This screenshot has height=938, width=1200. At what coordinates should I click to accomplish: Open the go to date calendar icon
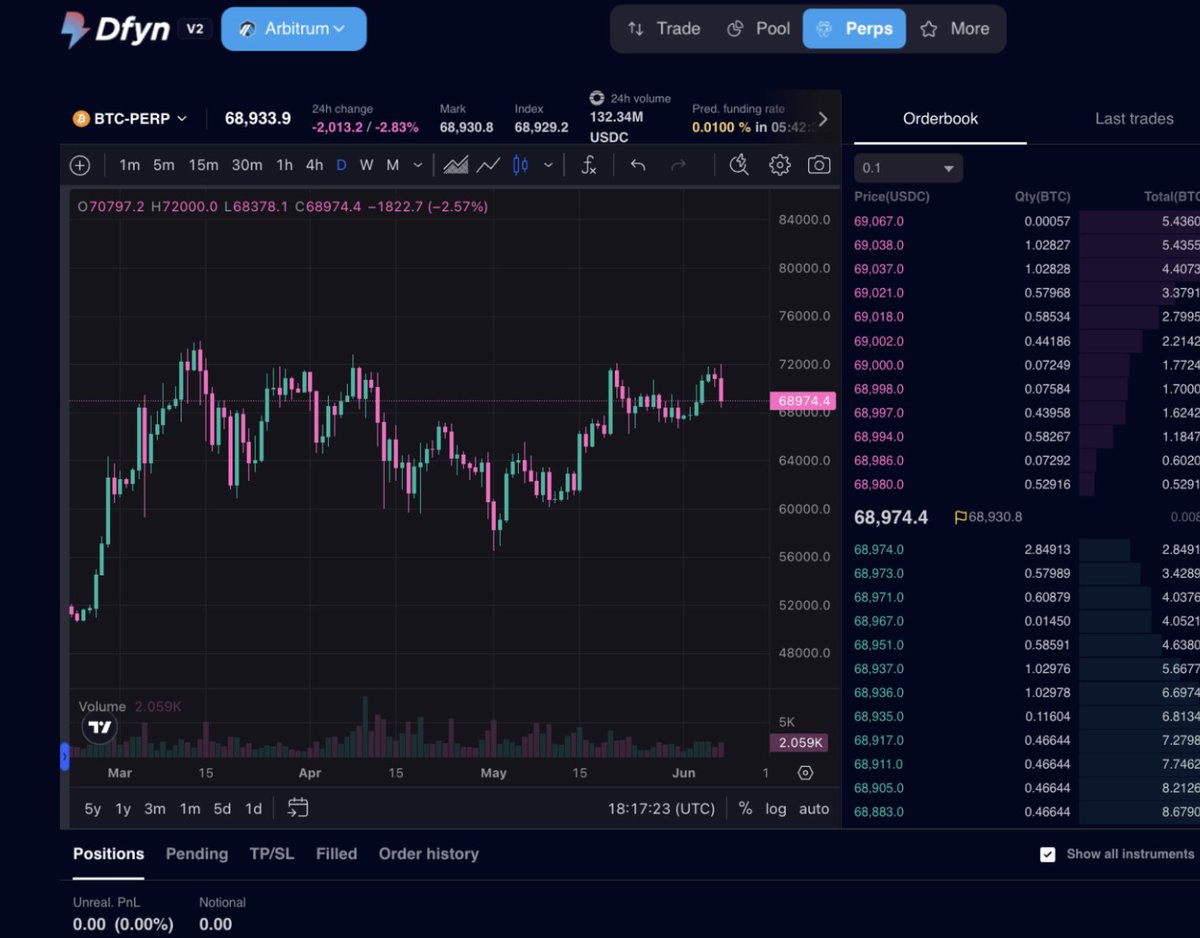pos(298,808)
